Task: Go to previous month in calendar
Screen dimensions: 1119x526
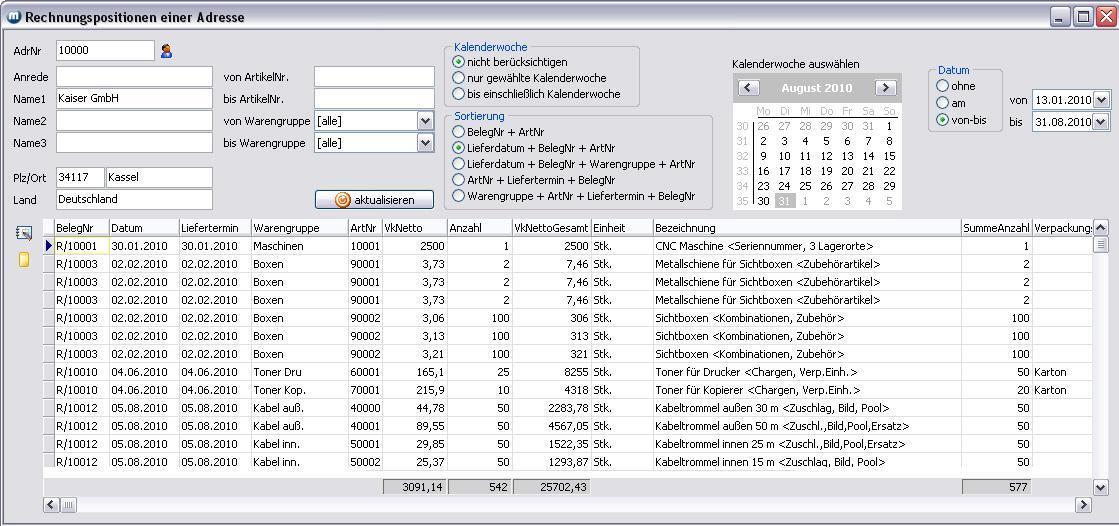Action: click(748, 88)
